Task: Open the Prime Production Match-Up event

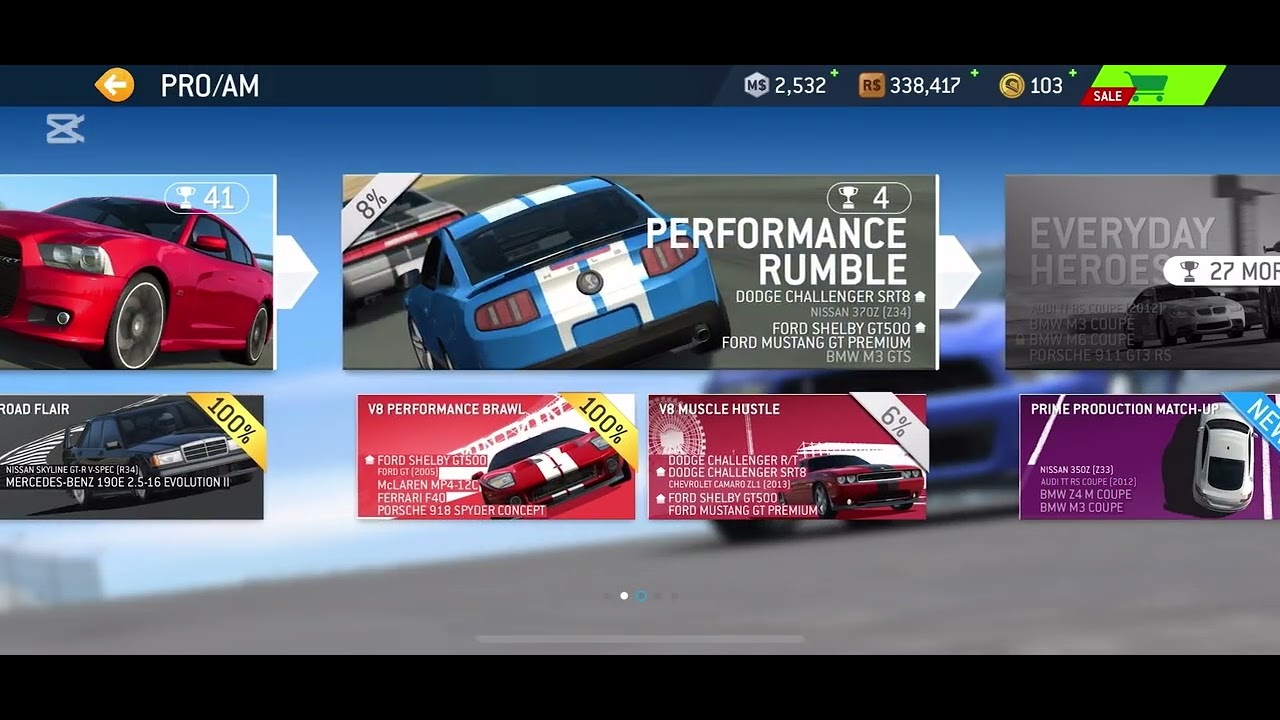Action: click(1149, 457)
